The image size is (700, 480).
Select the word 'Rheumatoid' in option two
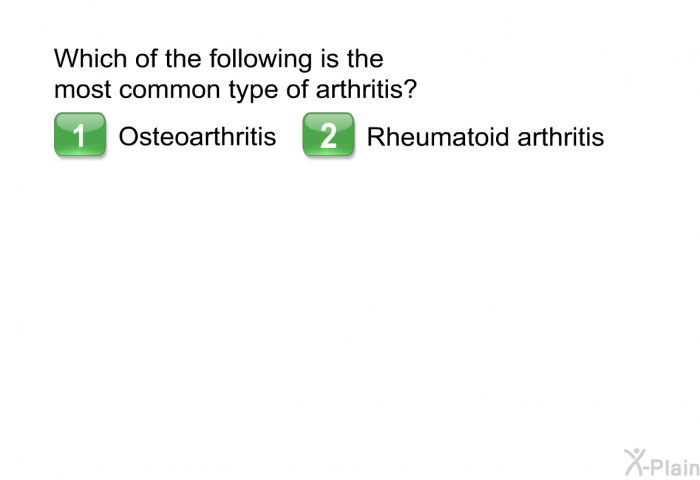pos(438,136)
